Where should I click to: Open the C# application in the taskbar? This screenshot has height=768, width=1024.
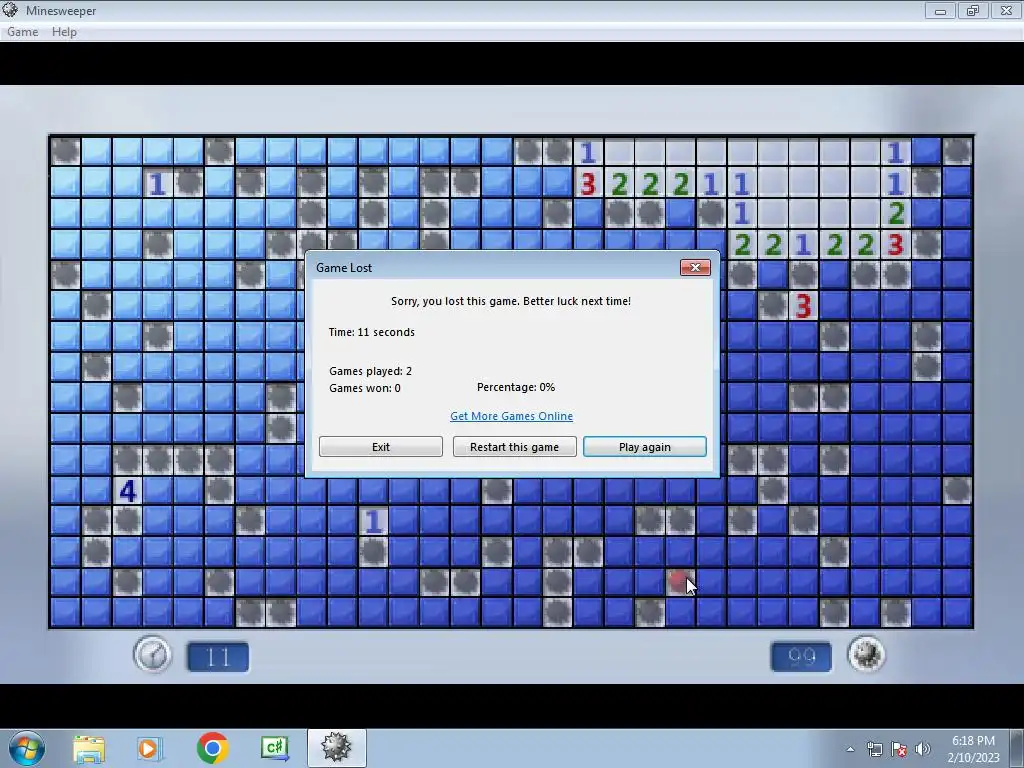(x=275, y=748)
